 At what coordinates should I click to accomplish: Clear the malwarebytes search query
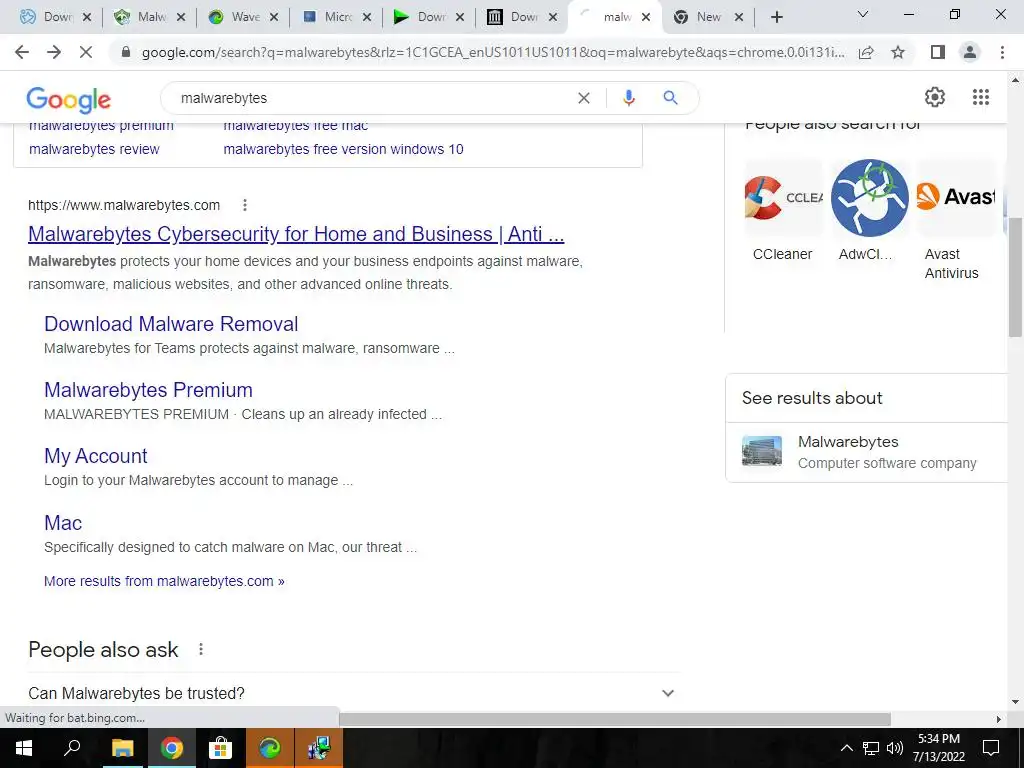click(x=584, y=98)
